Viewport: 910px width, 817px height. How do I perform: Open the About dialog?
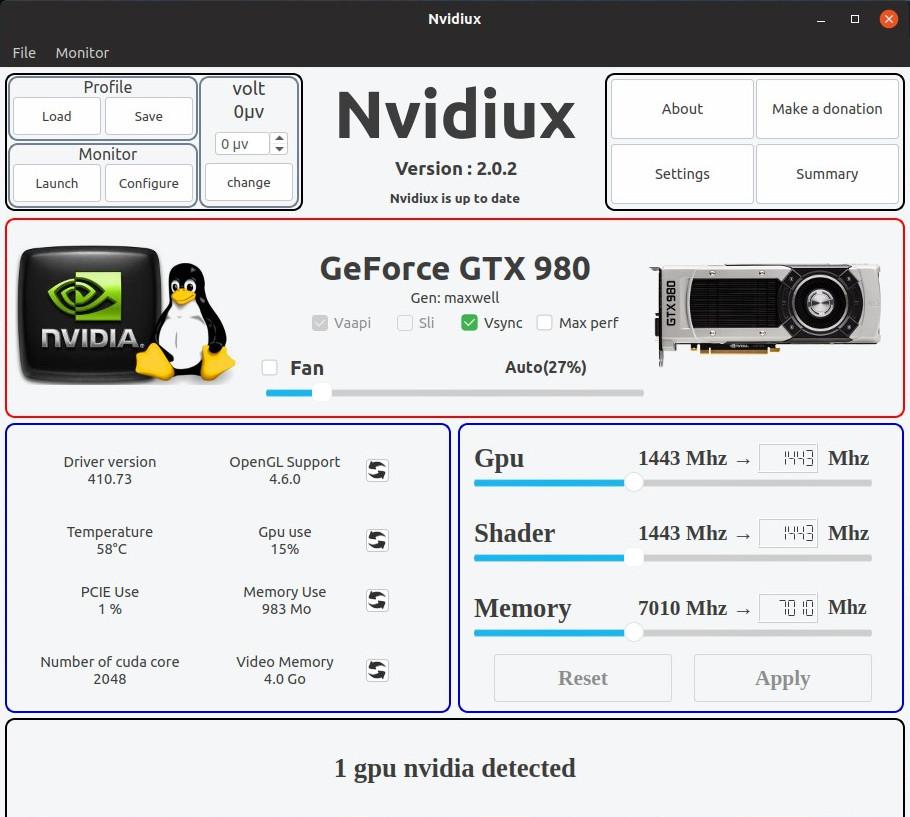[x=682, y=109]
